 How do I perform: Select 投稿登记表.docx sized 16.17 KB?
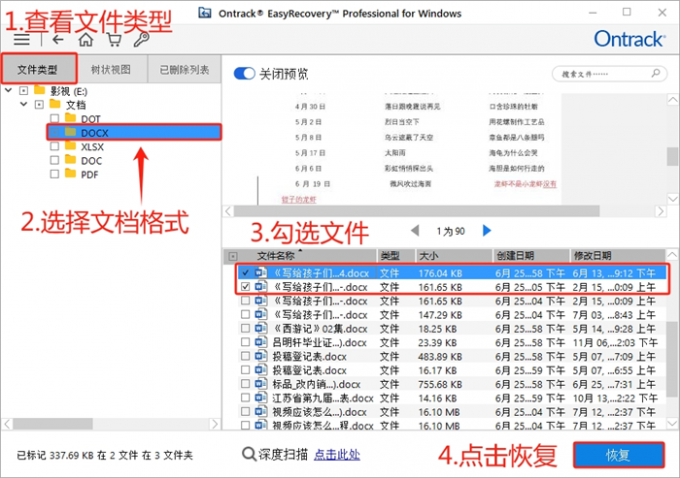tap(451, 370)
